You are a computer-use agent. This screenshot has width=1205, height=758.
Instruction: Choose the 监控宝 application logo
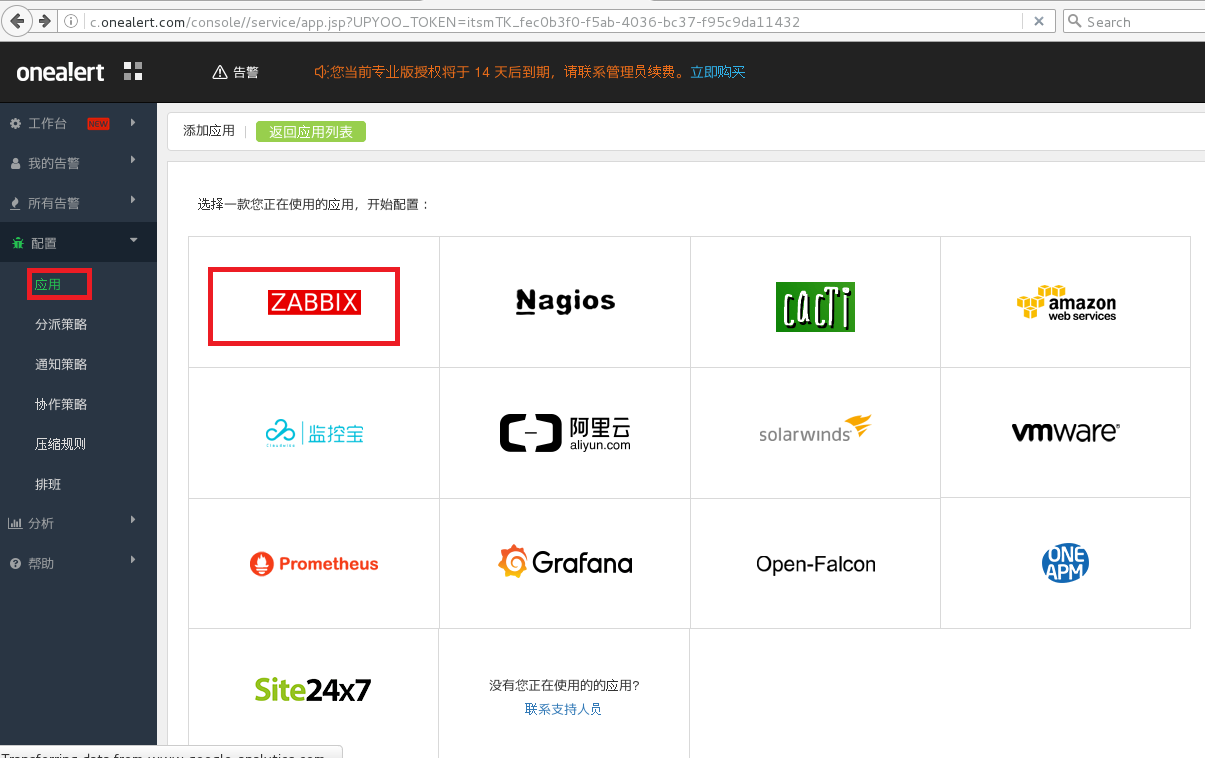tap(314, 433)
